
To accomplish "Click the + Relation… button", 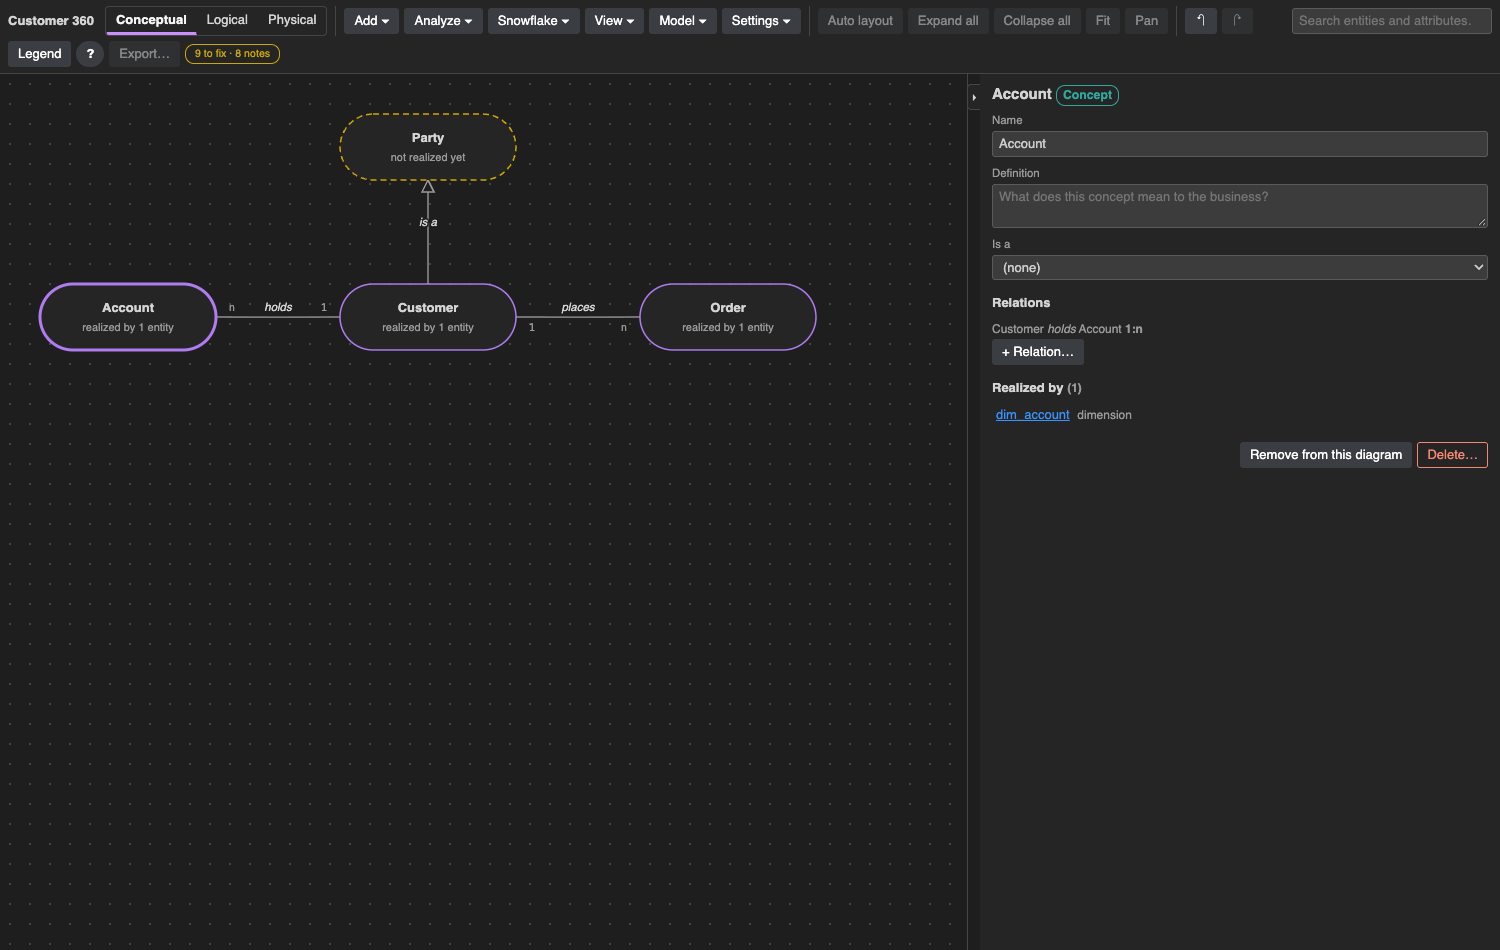I will [1037, 352].
